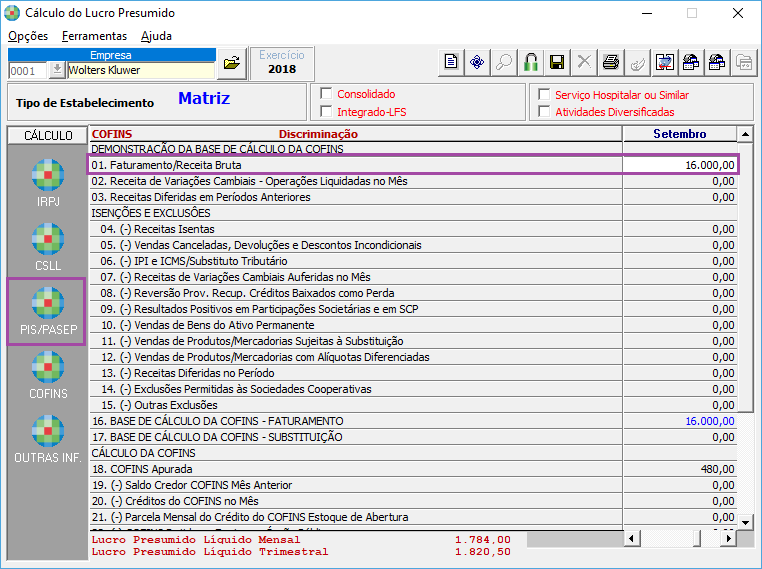762x569 pixels.
Task: Click the green padlock icon
Action: [531, 63]
